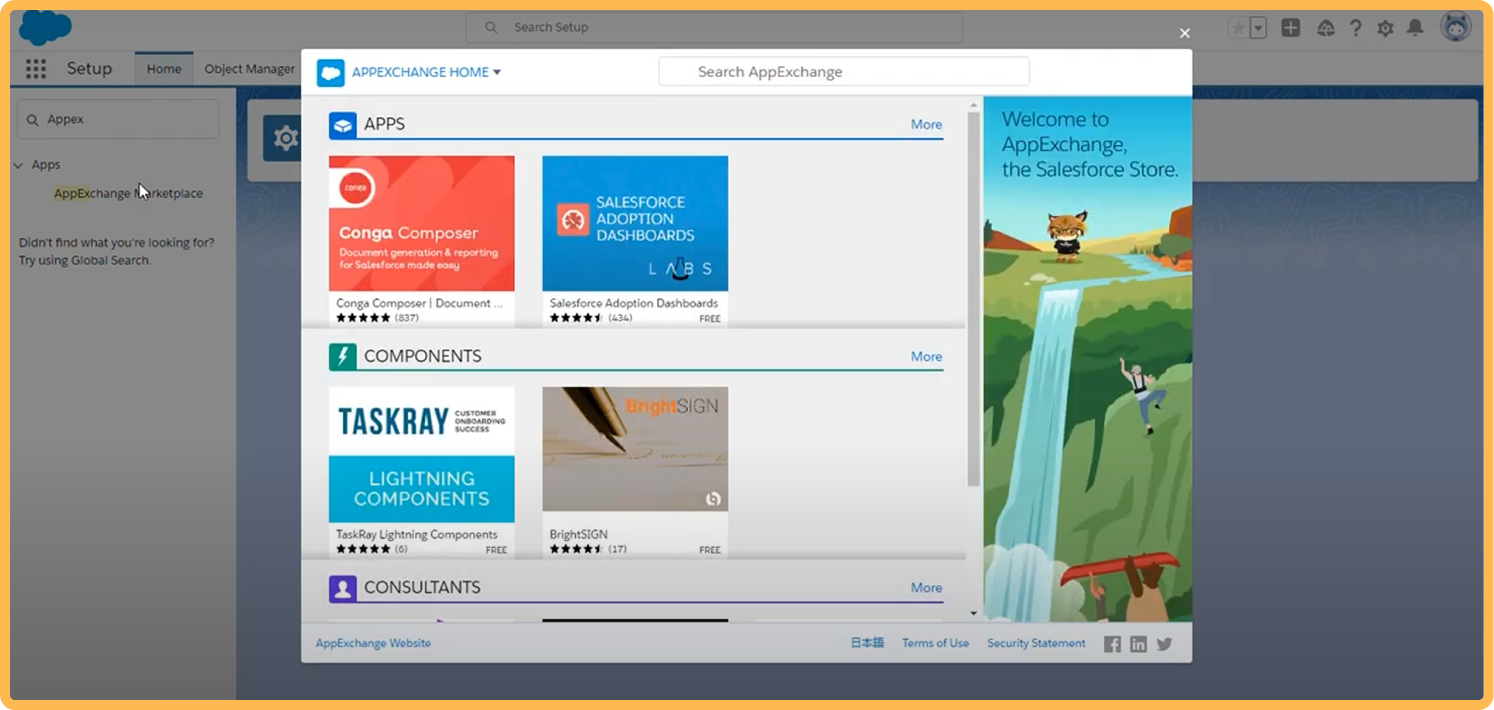Click the LinkedIn icon in footer
This screenshot has height=710, width=1494.
[x=1138, y=644]
